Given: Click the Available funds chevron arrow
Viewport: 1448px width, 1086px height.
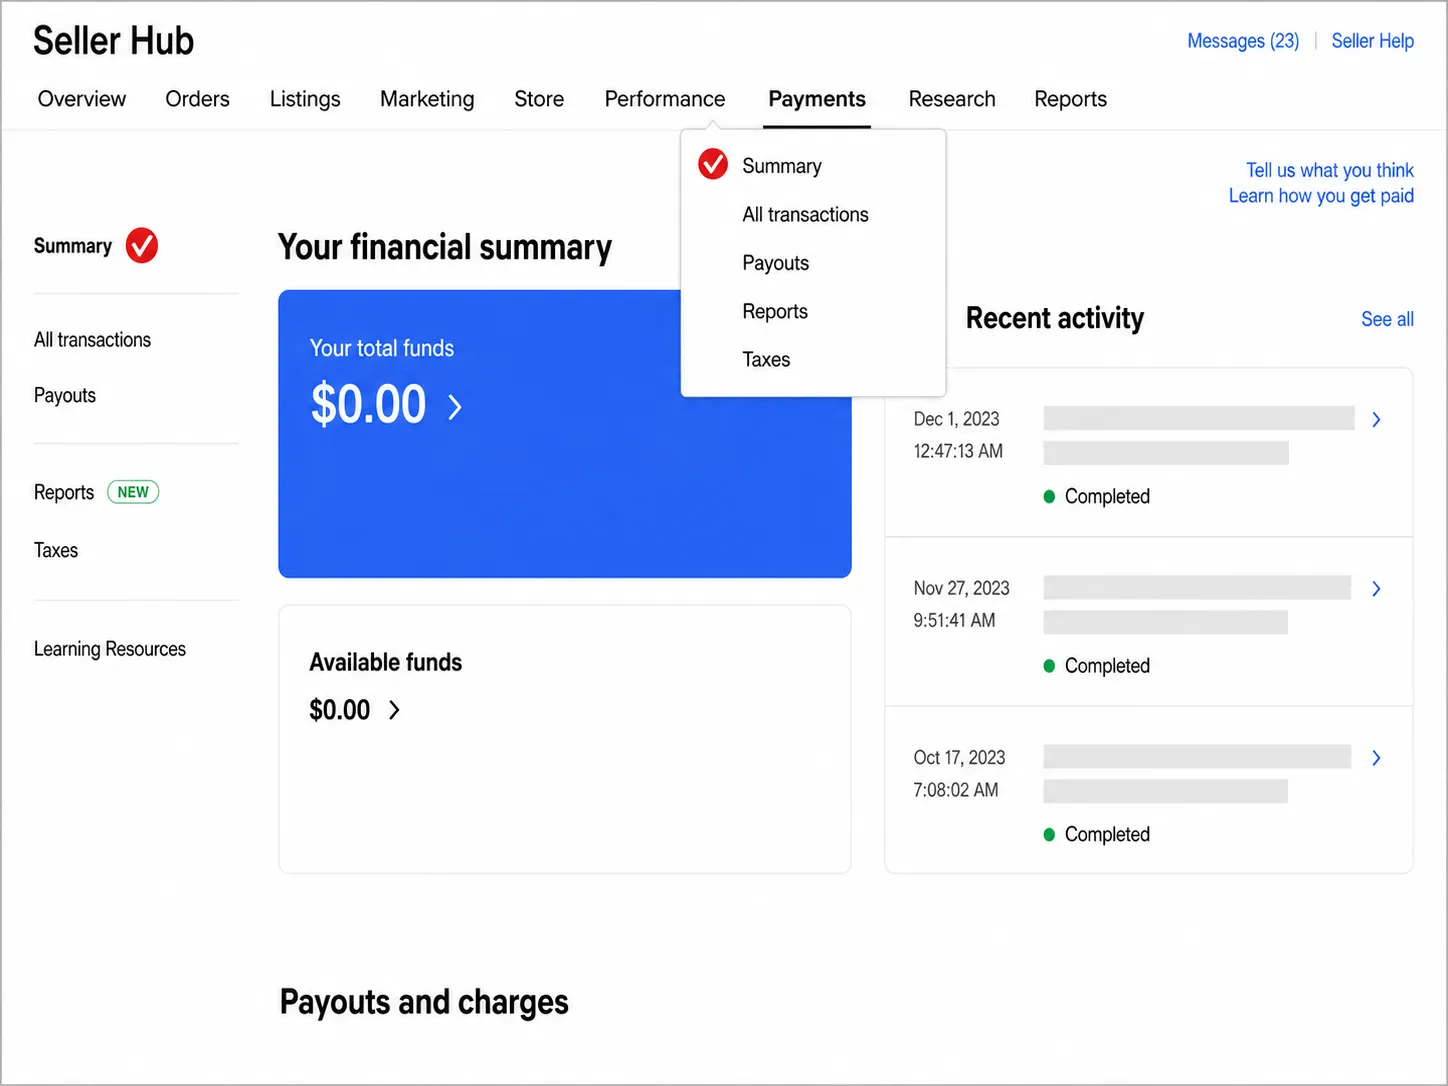Looking at the screenshot, I should (x=394, y=710).
